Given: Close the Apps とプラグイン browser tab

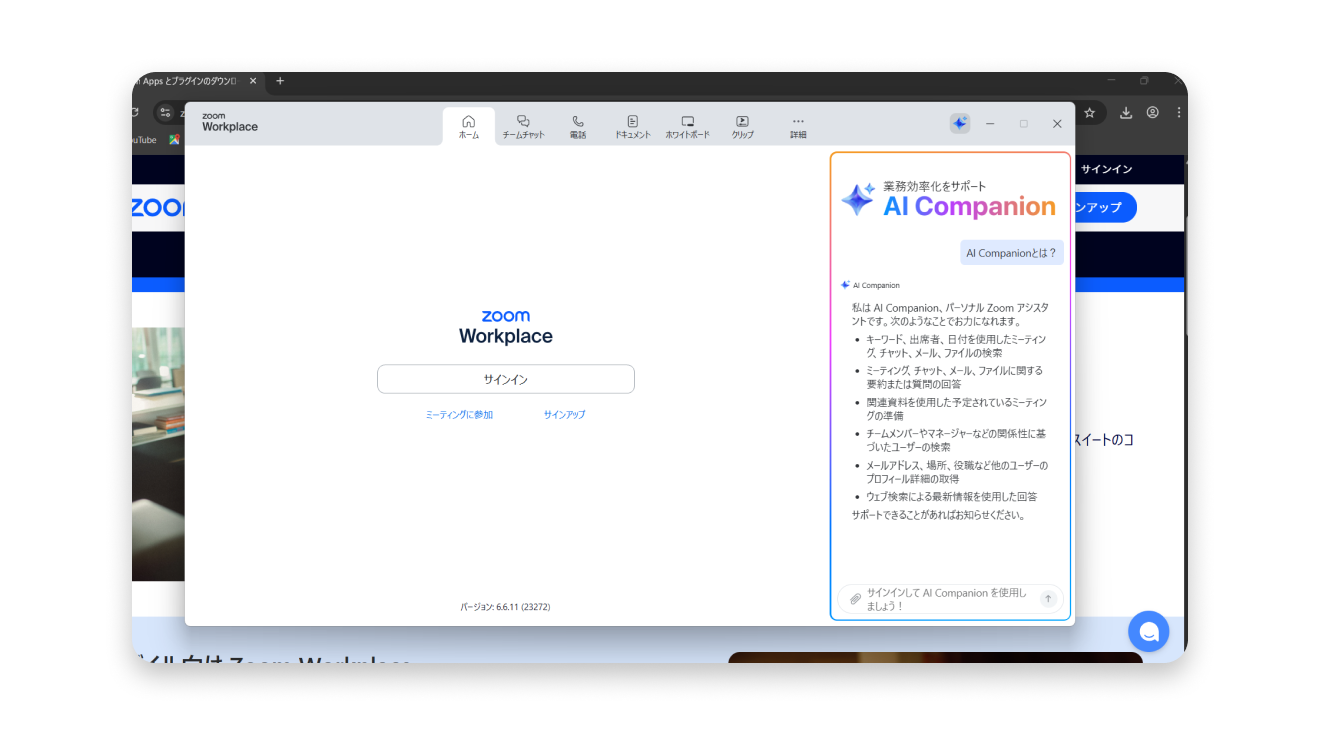Looking at the screenshot, I should (253, 81).
